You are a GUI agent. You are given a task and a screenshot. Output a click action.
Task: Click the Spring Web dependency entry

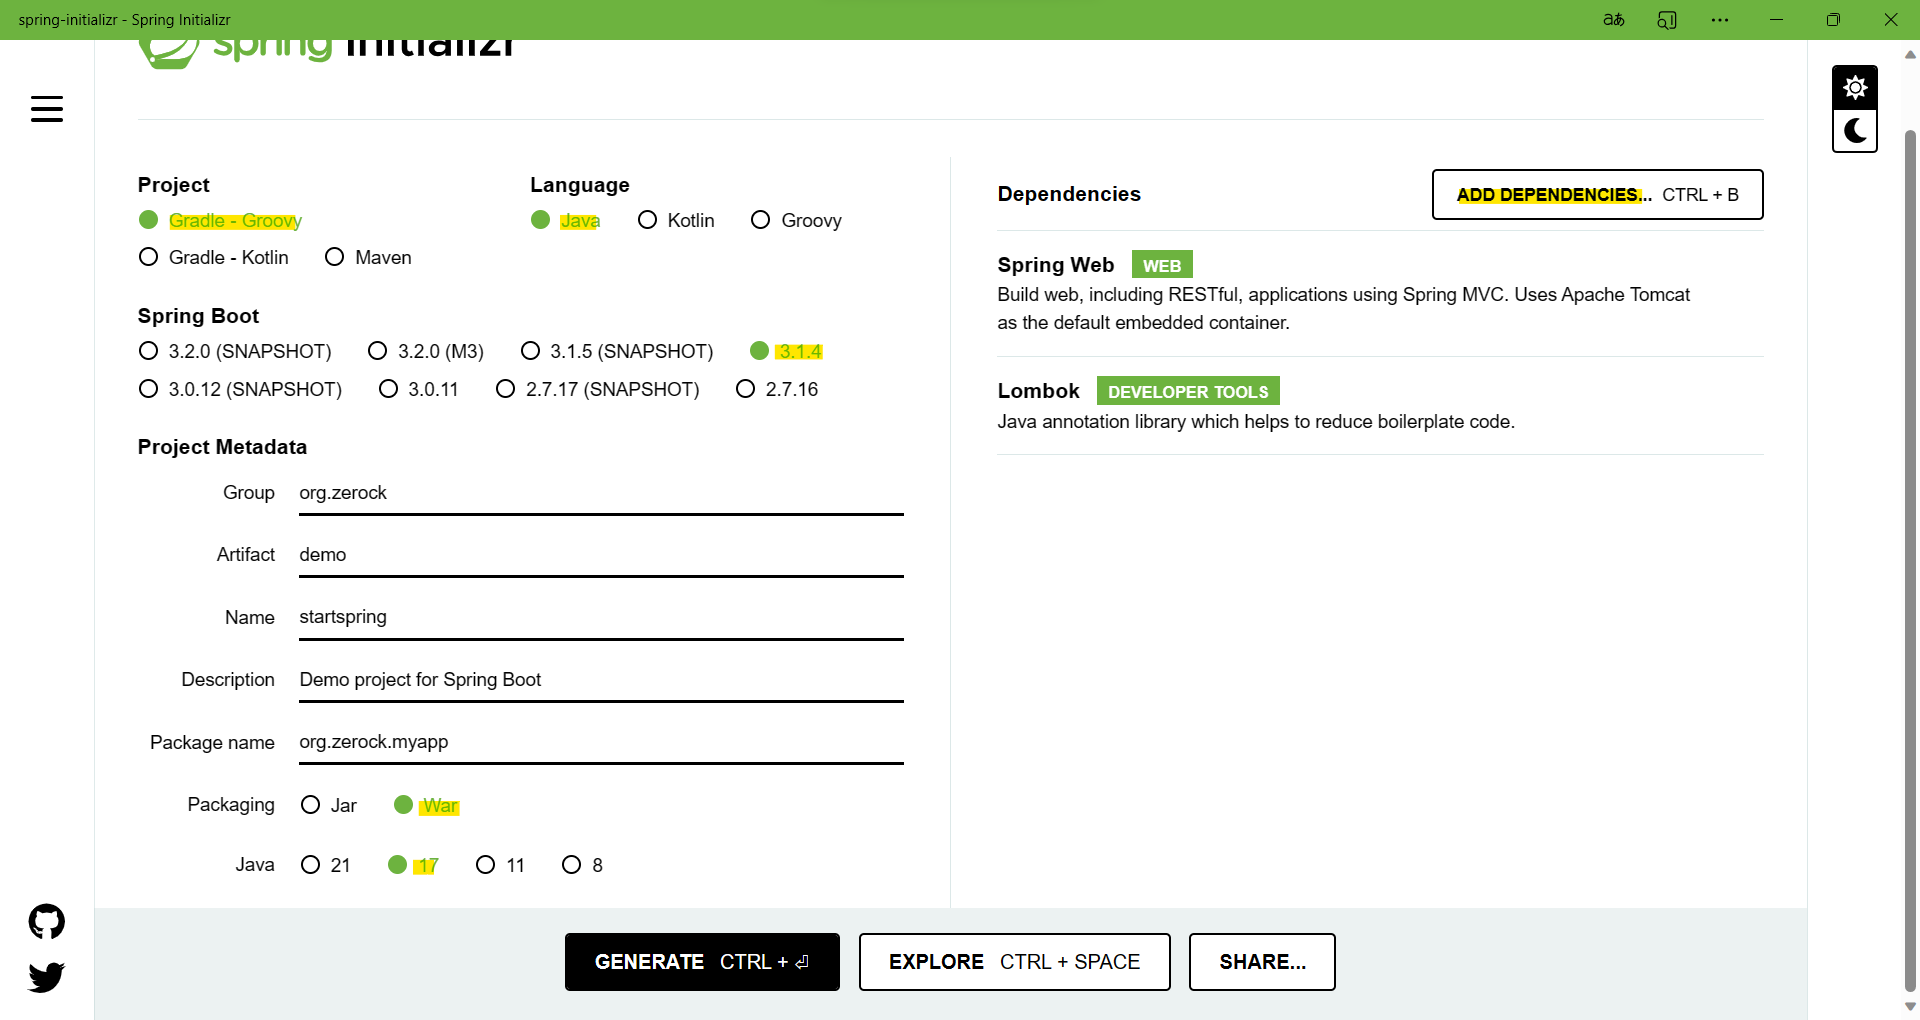coord(1380,293)
